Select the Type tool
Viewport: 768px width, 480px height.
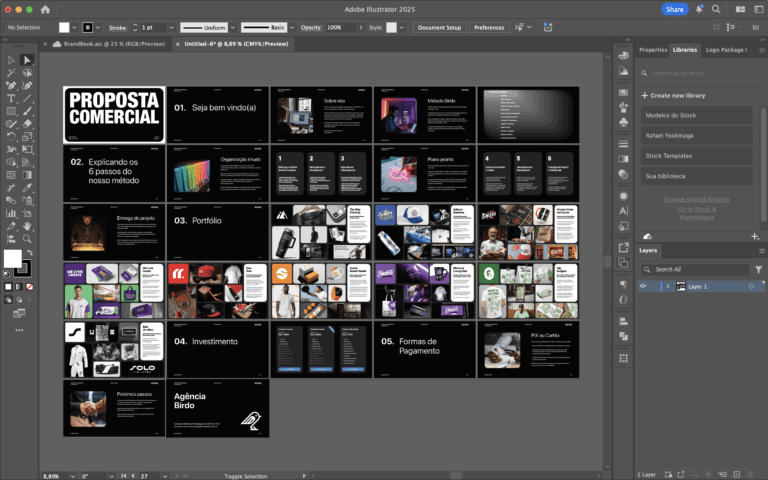tap(11, 98)
